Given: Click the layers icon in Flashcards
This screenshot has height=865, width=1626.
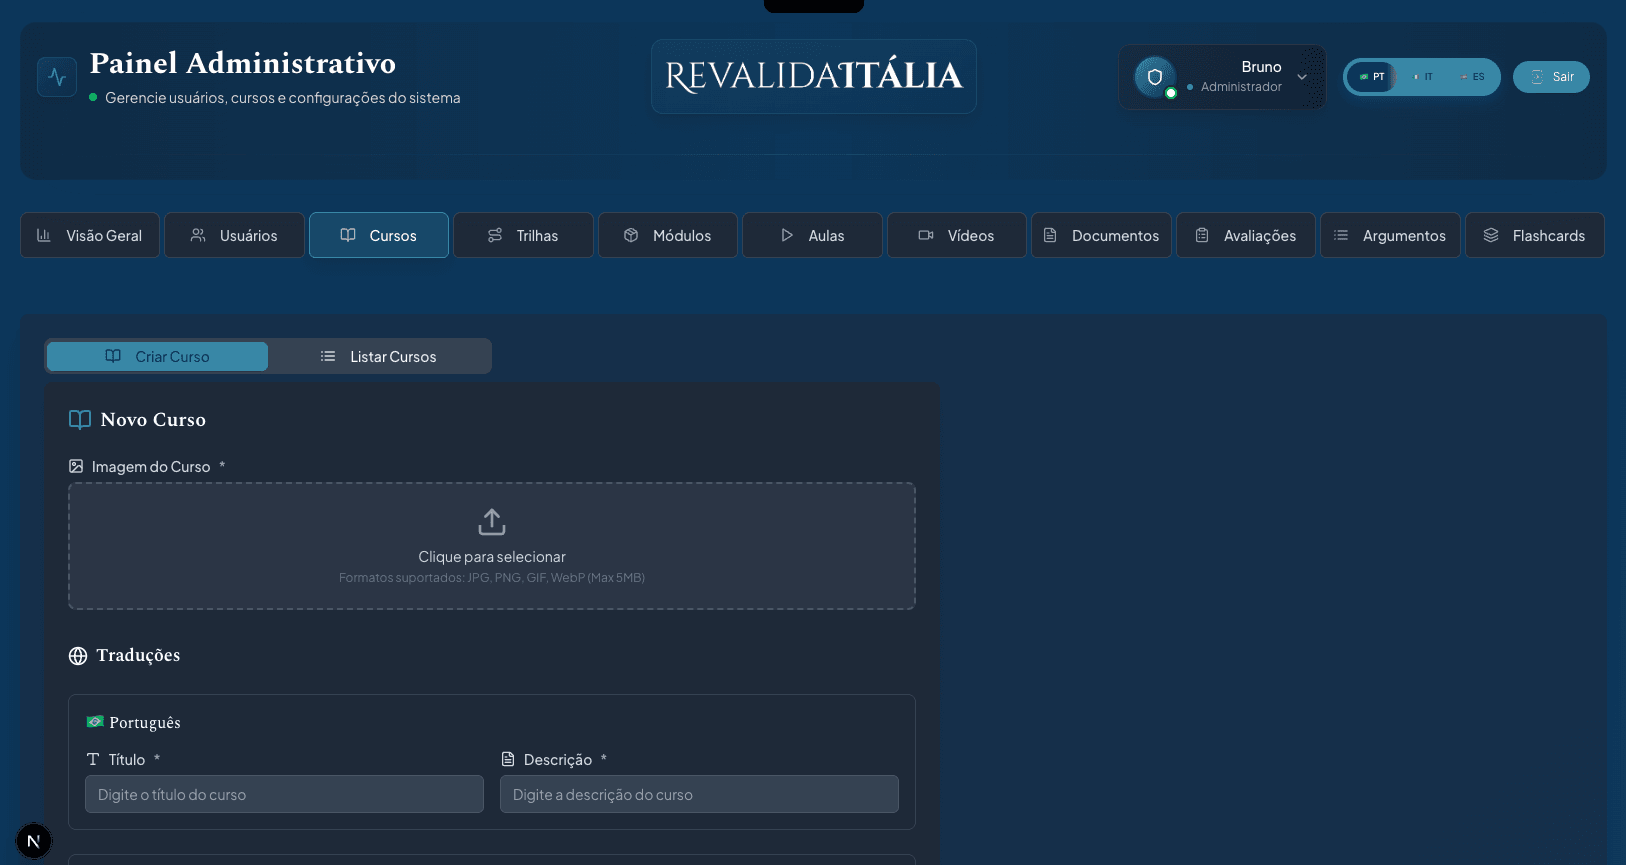Looking at the screenshot, I should click(x=1491, y=235).
